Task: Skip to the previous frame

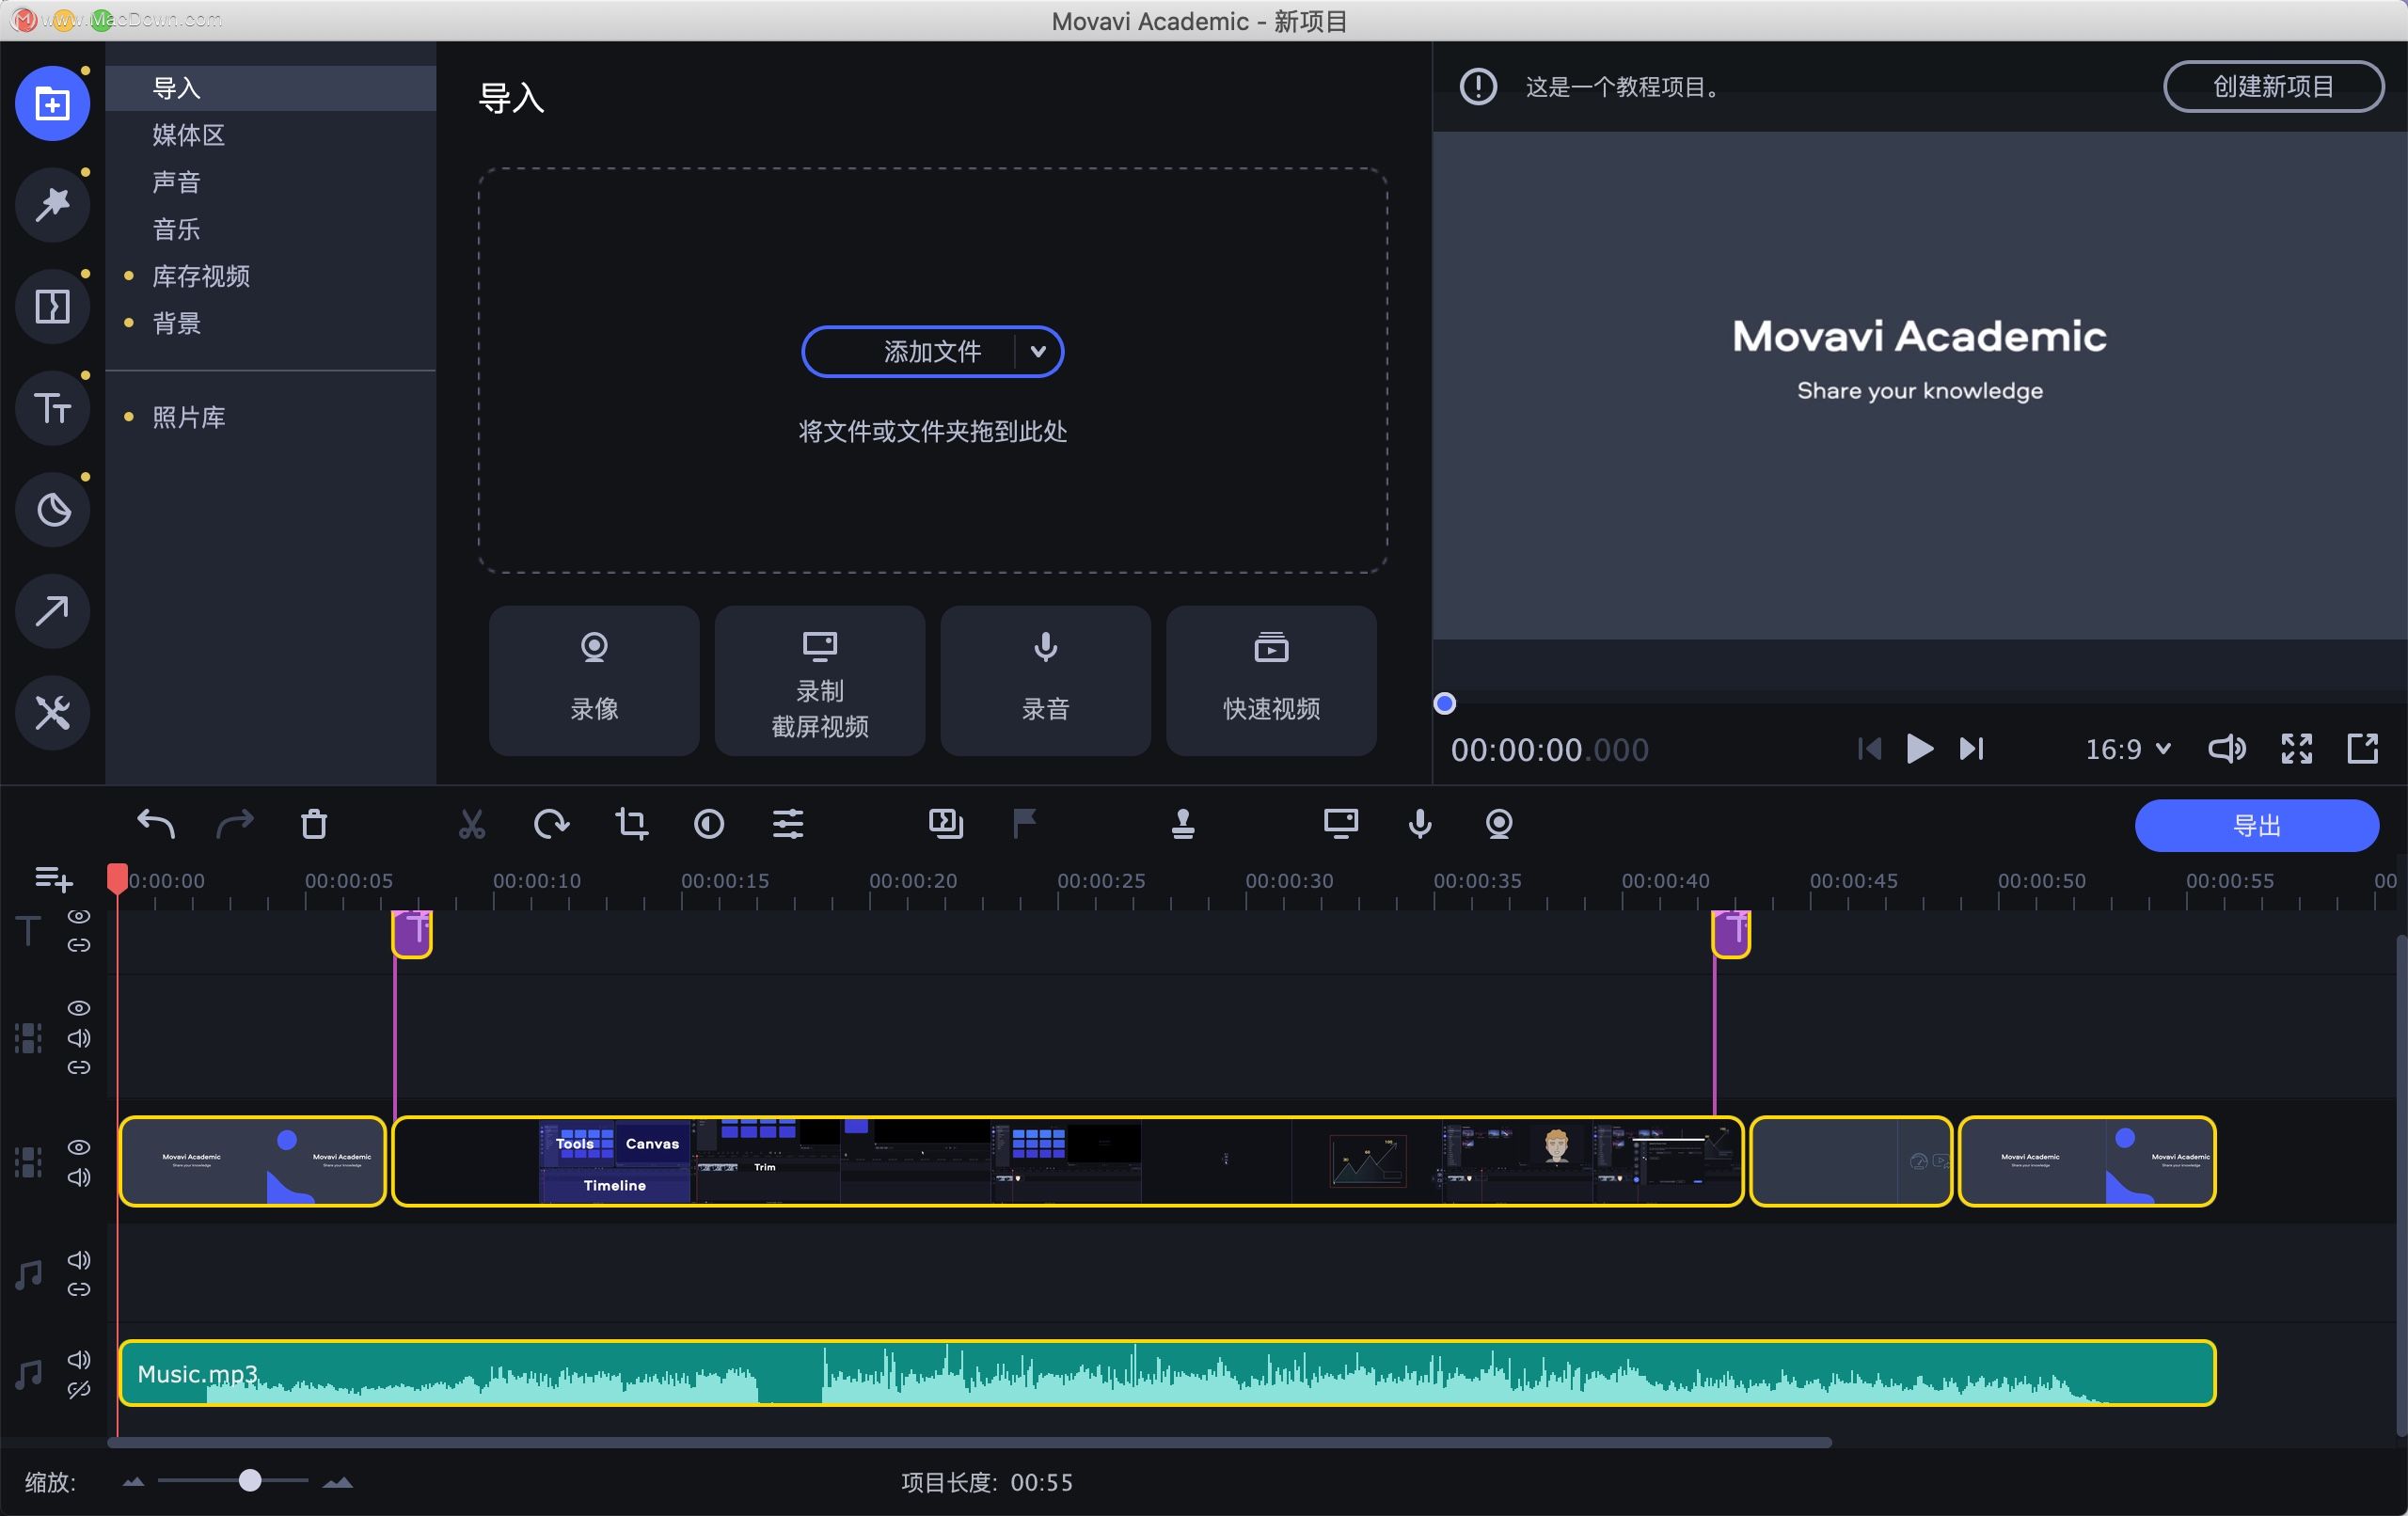Action: (1869, 749)
